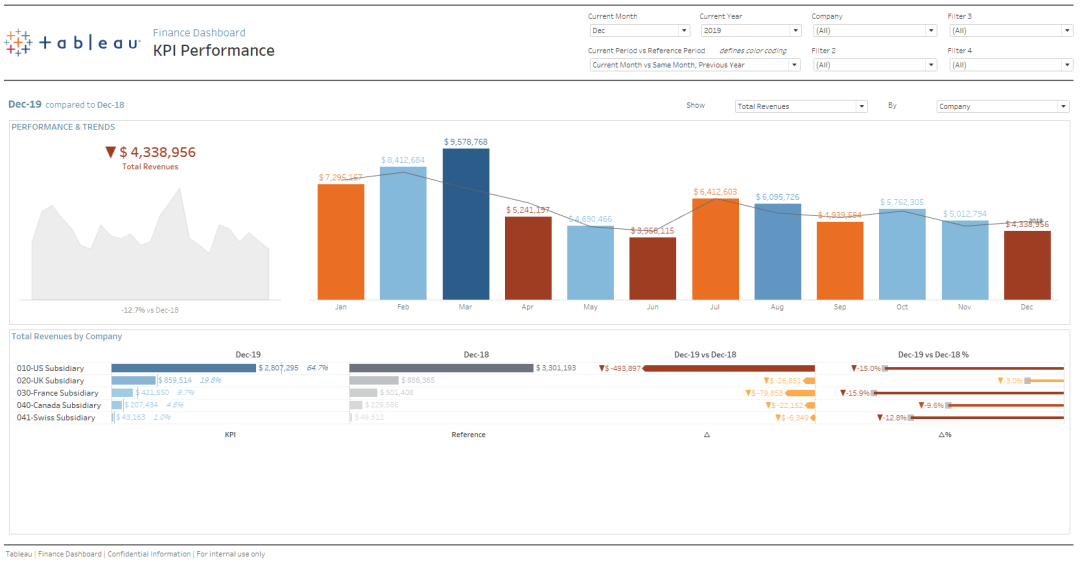Click the -9.6% Canada delta percent
Viewport: 1080px width, 563px height.
(x=931, y=405)
